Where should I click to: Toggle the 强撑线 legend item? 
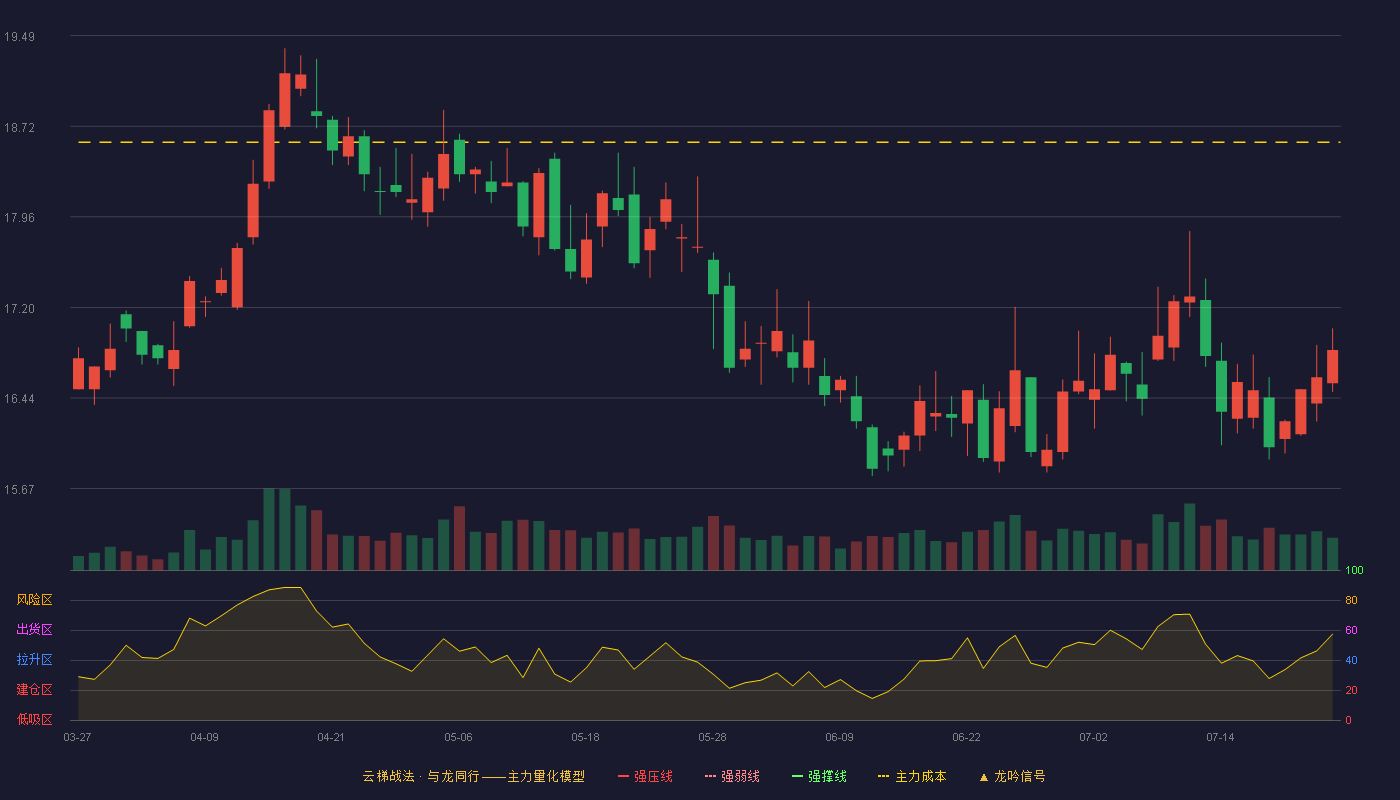[x=819, y=776]
